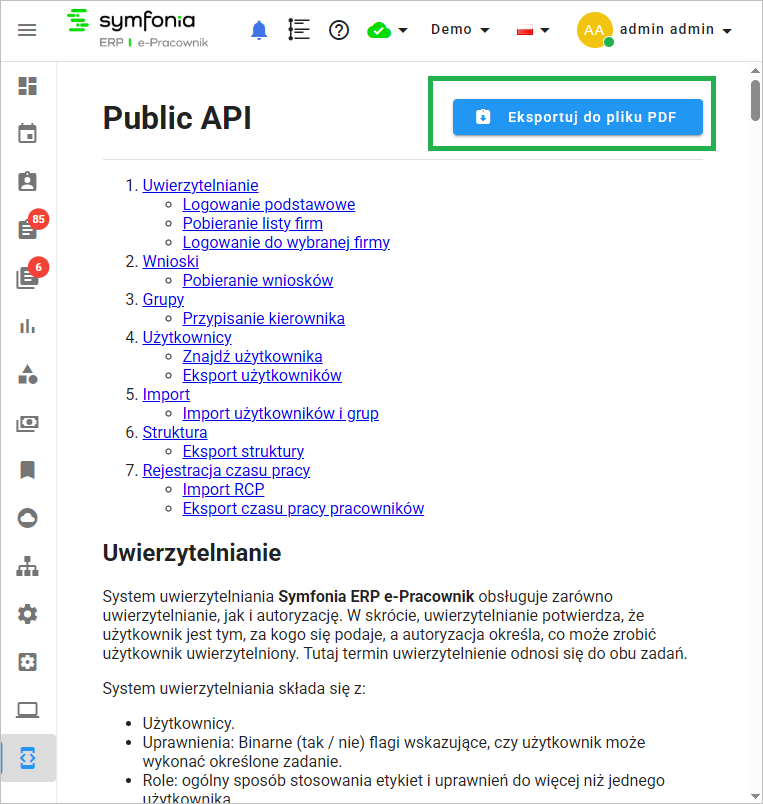Open the hamburger navigation menu
This screenshot has width=763, height=804.
[27, 30]
